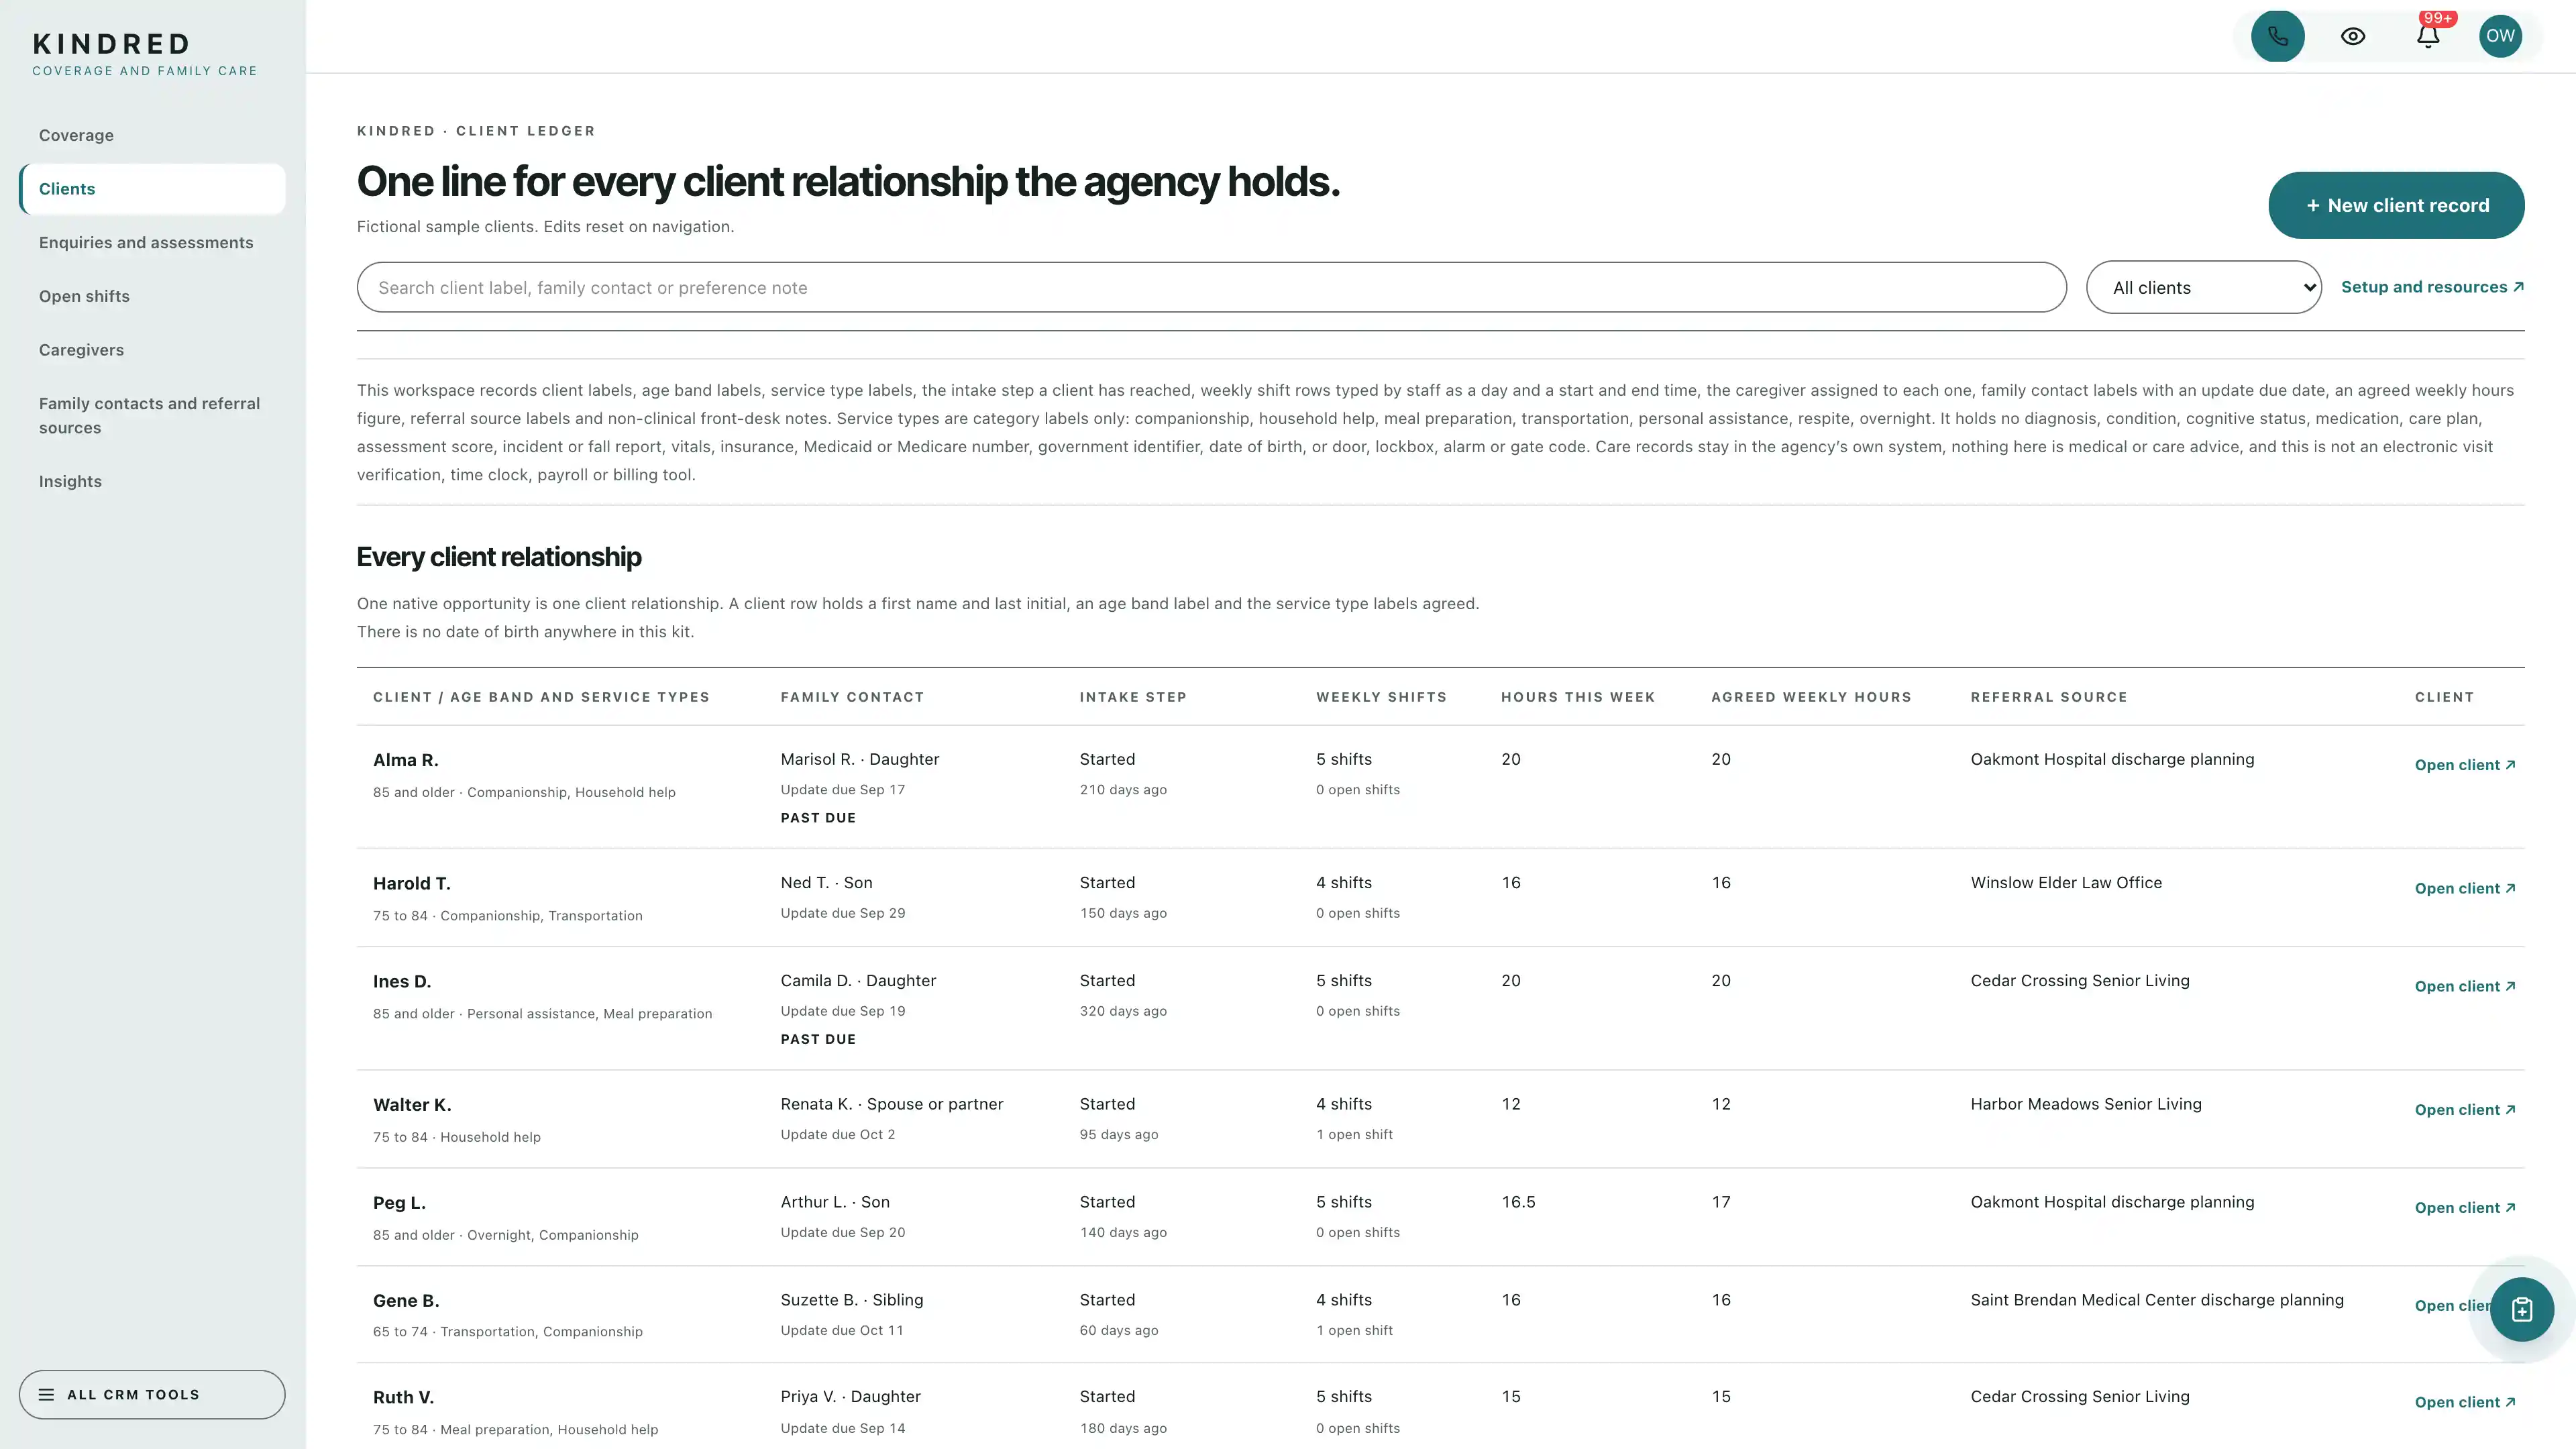This screenshot has width=2576, height=1449.
Task: Open Family contacts and referral sources
Action: point(152,415)
